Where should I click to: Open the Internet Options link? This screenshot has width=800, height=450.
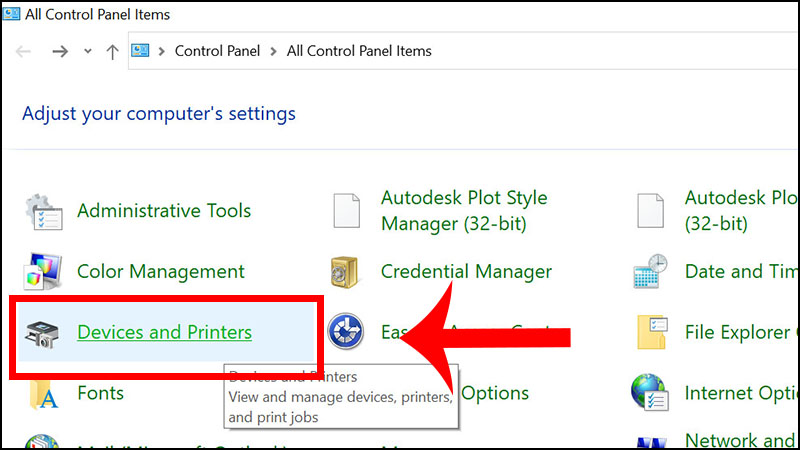[742, 393]
